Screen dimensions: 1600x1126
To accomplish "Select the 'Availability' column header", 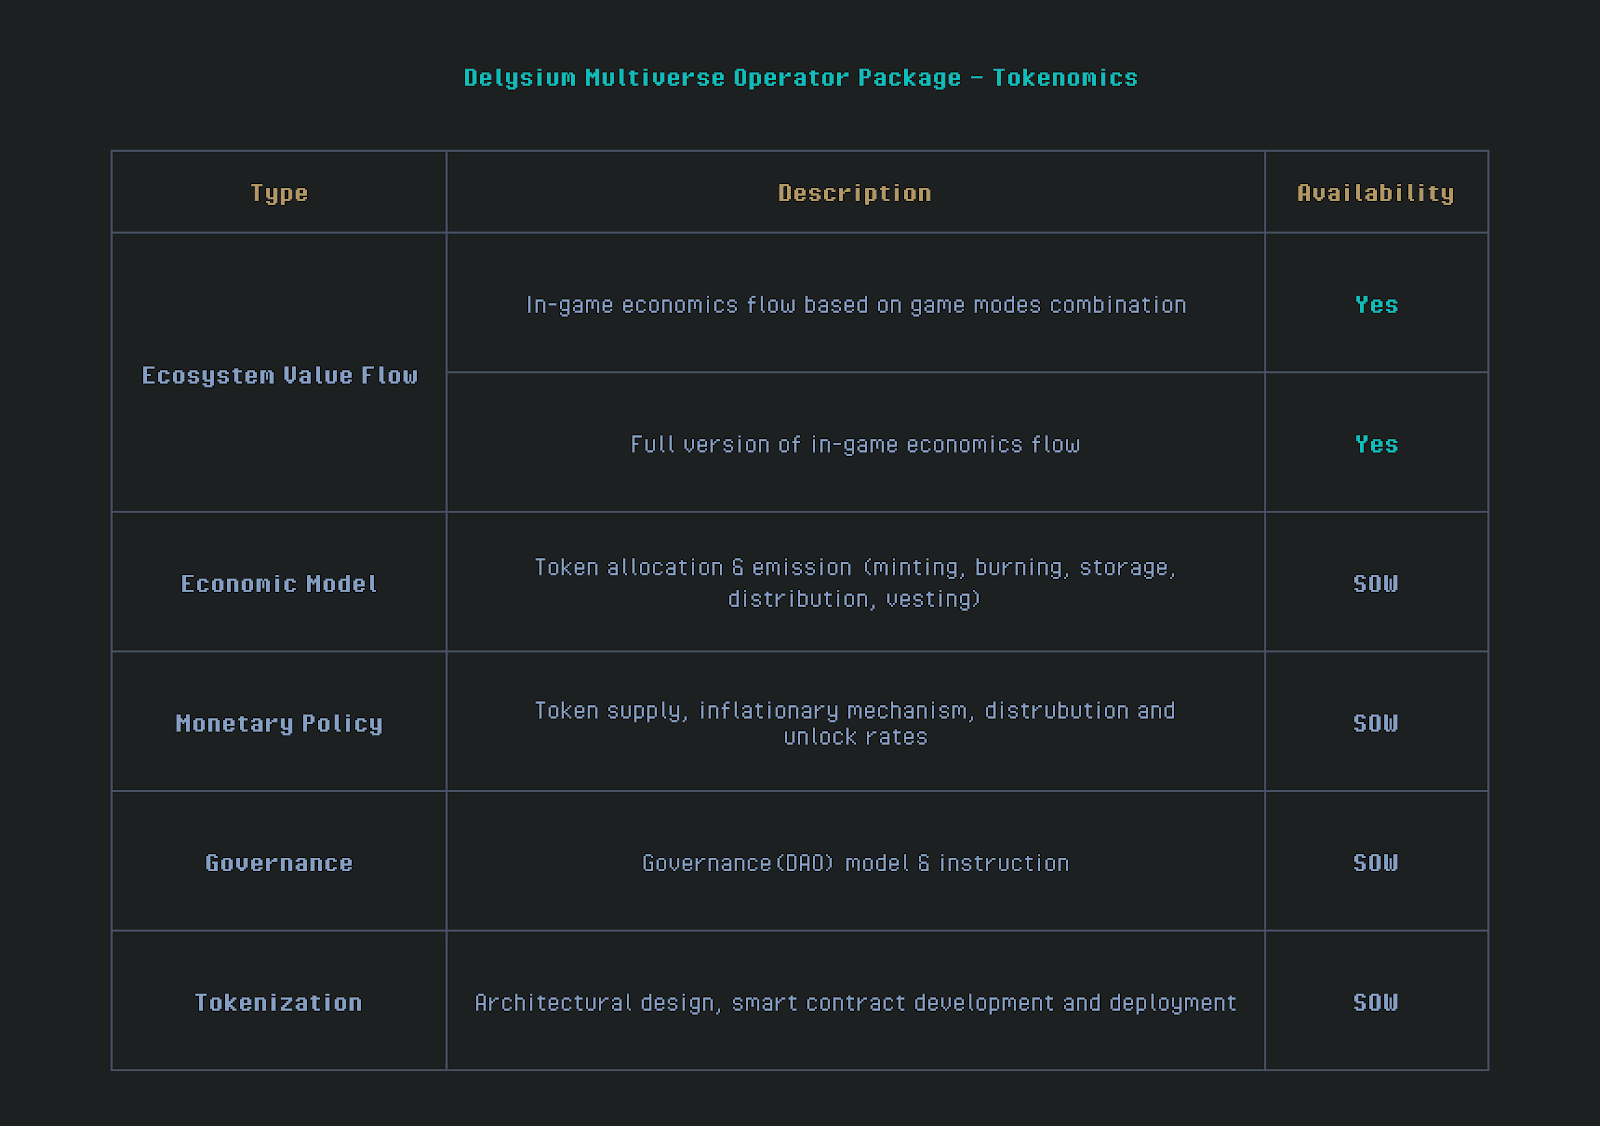I will (x=1376, y=194).
